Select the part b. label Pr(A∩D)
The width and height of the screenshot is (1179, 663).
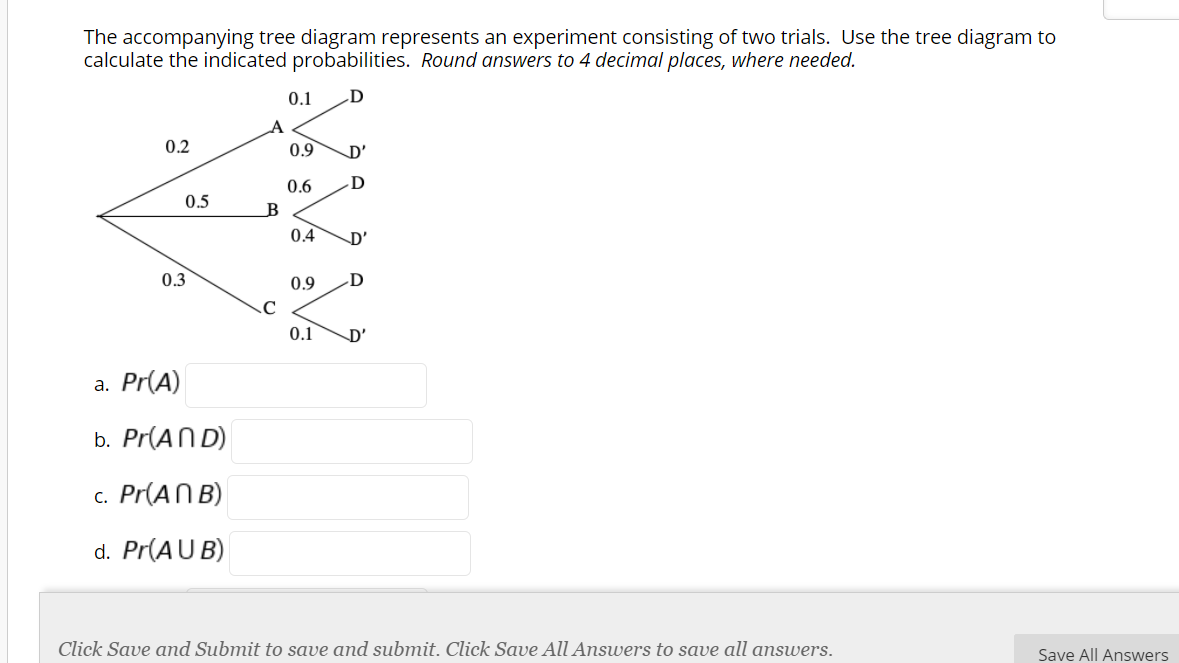[x=172, y=440]
